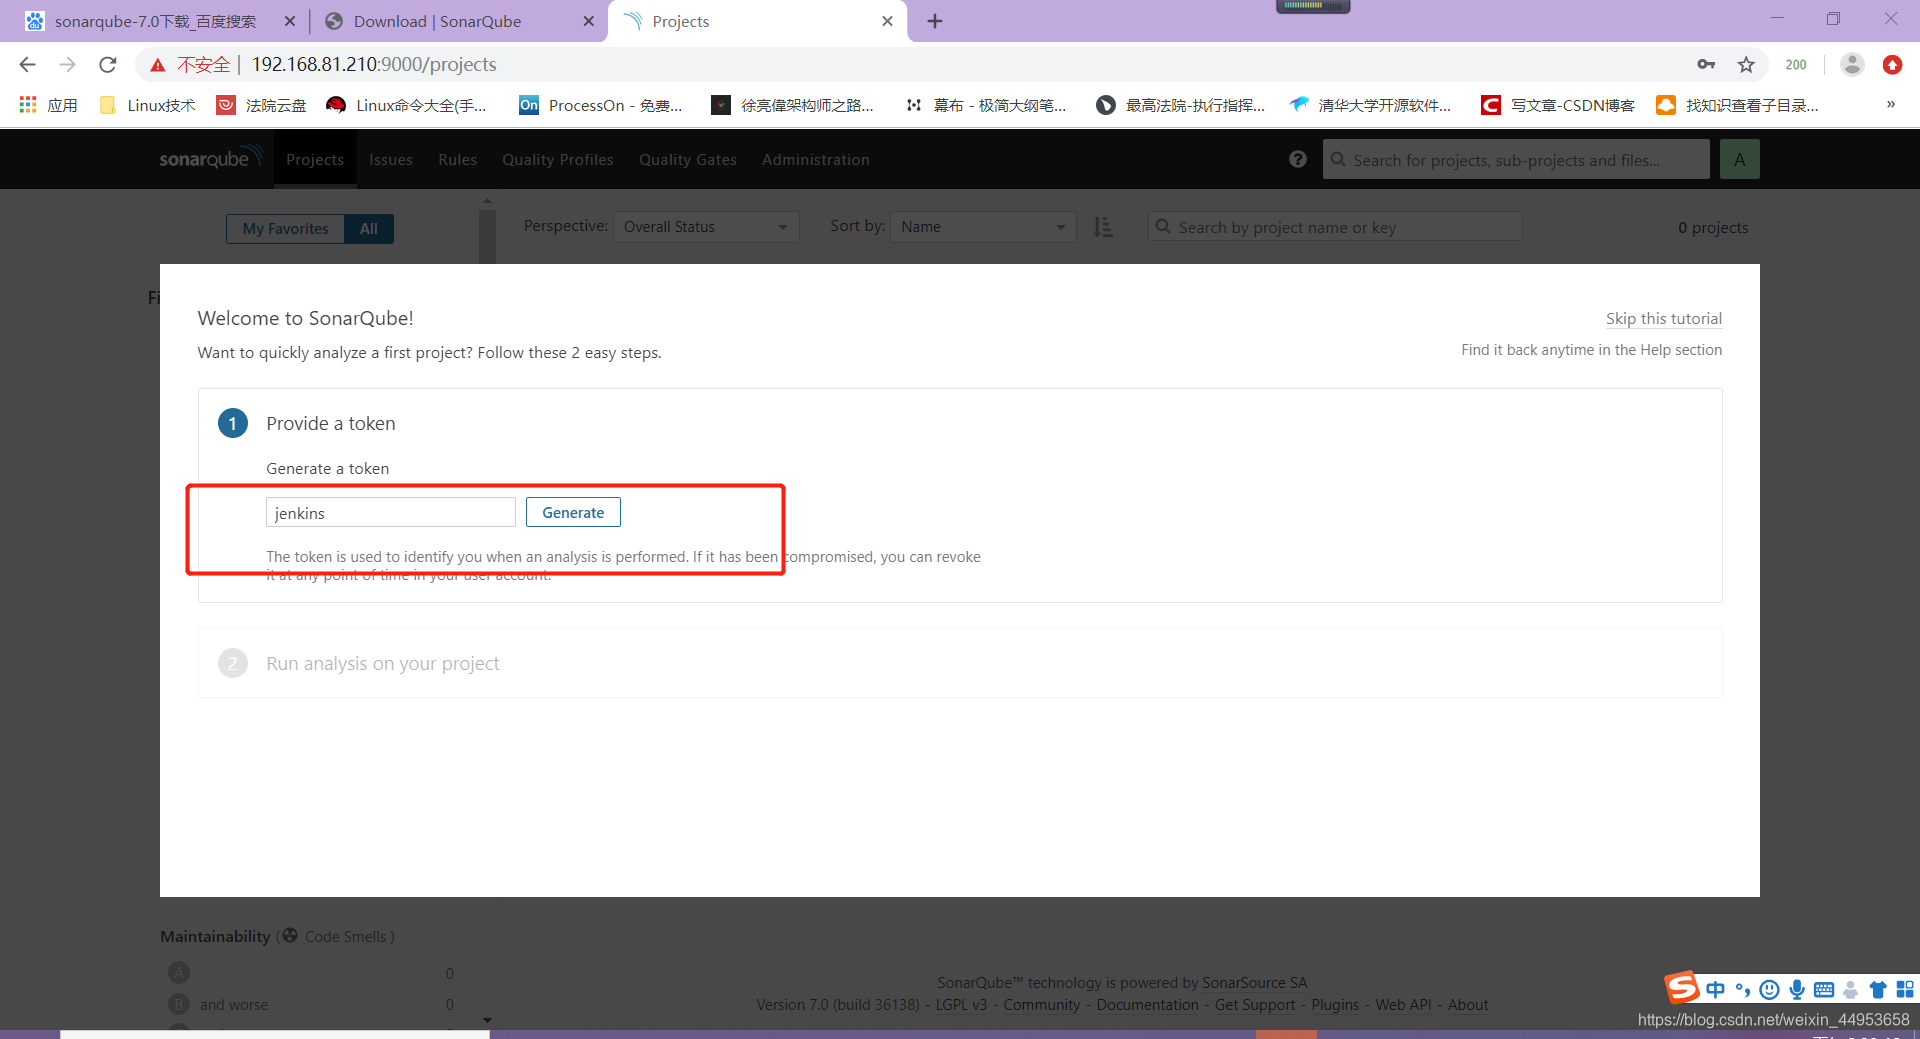This screenshot has width=1920, height=1039.
Task: Close the Download | SonarQube tab
Action: click(589, 21)
